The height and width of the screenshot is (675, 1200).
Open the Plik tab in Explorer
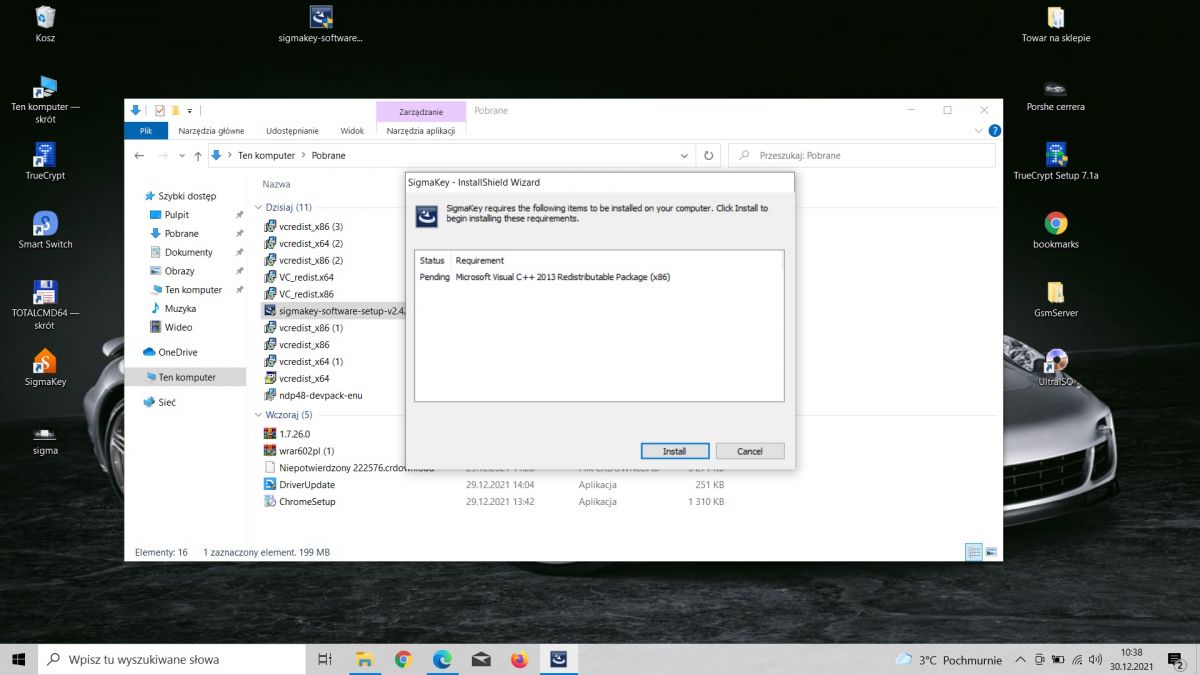[146, 130]
